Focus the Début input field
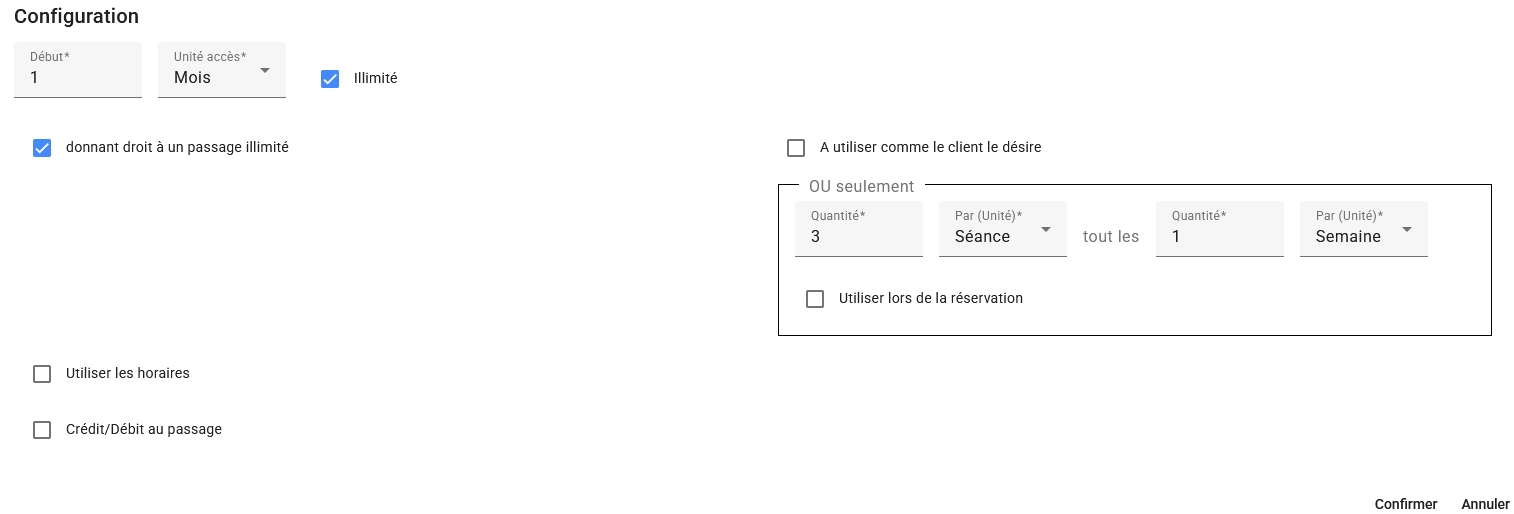The image size is (1514, 514). click(x=78, y=76)
